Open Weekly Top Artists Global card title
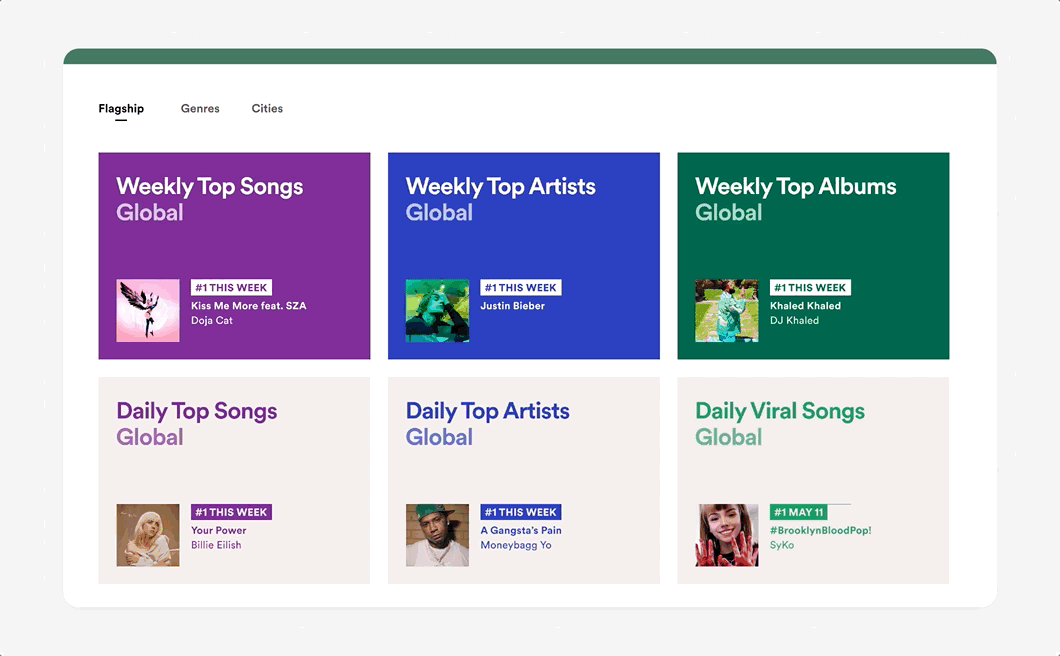Viewport: 1060px width, 656px height. coord(500,199)
